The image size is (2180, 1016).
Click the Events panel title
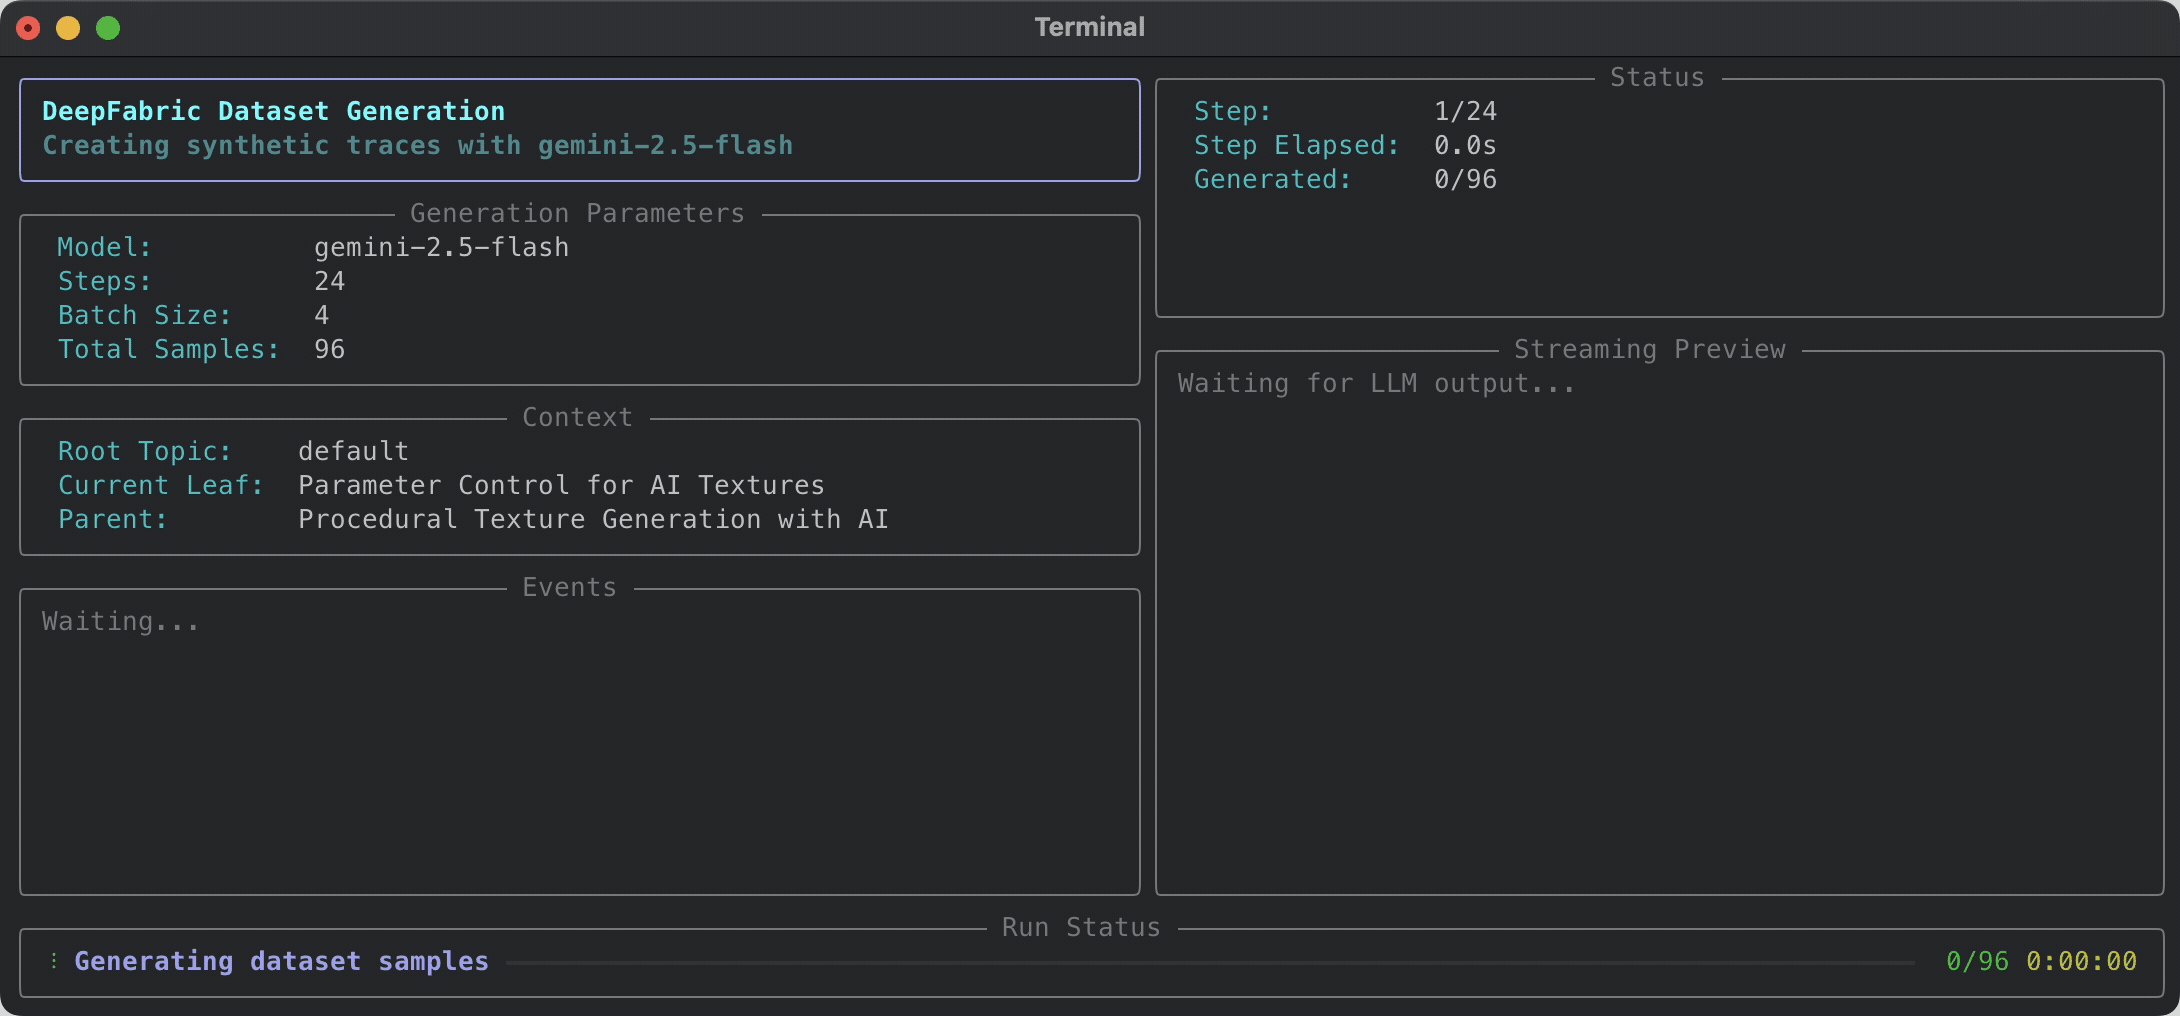pyautogui.click(x=569, y=588)
